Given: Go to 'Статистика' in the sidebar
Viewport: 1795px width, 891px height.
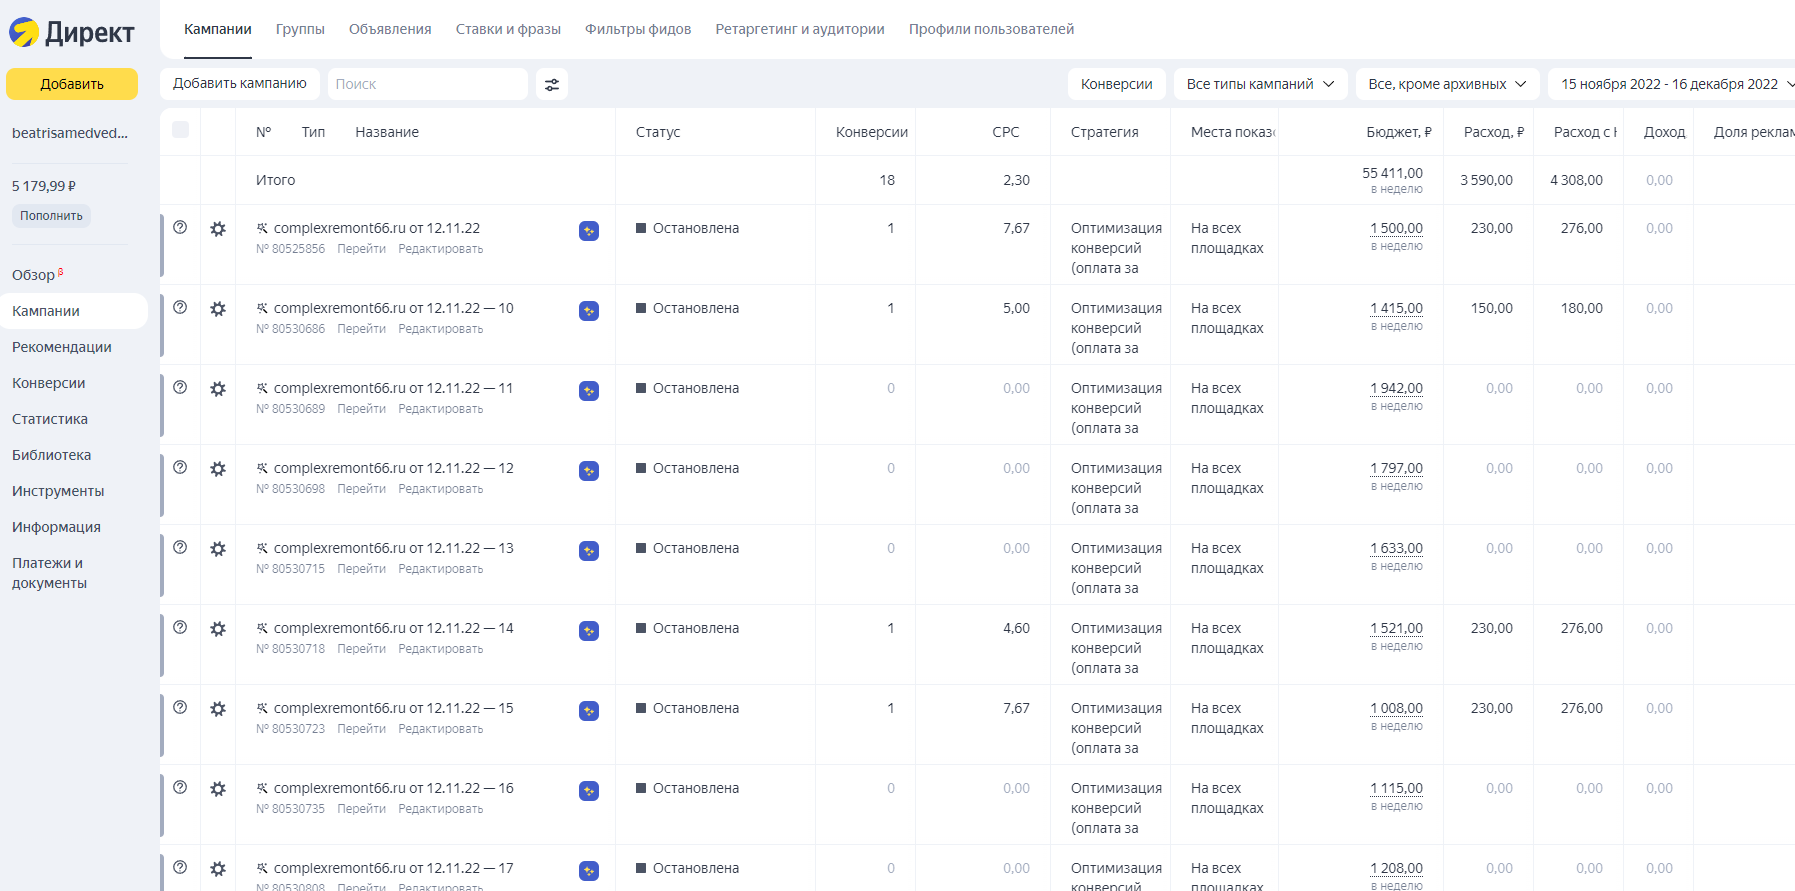Looking at the screenshot, I should tap(50, 419).
